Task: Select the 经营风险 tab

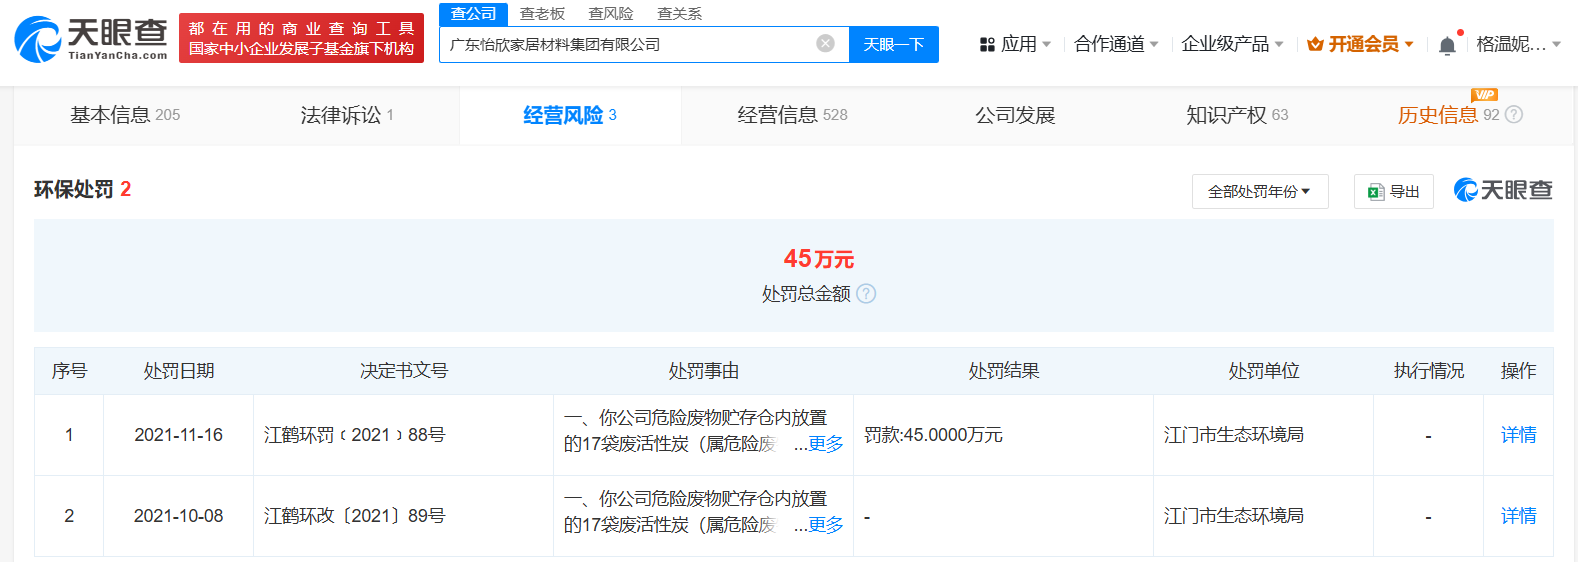Action: (570, 115)
